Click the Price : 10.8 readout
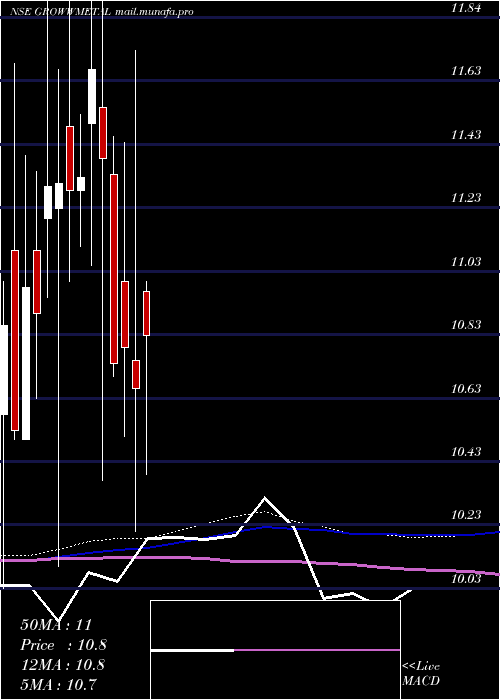Image resolution: width=500 pixels, height=700 pixels. click(x=63, y=645)
